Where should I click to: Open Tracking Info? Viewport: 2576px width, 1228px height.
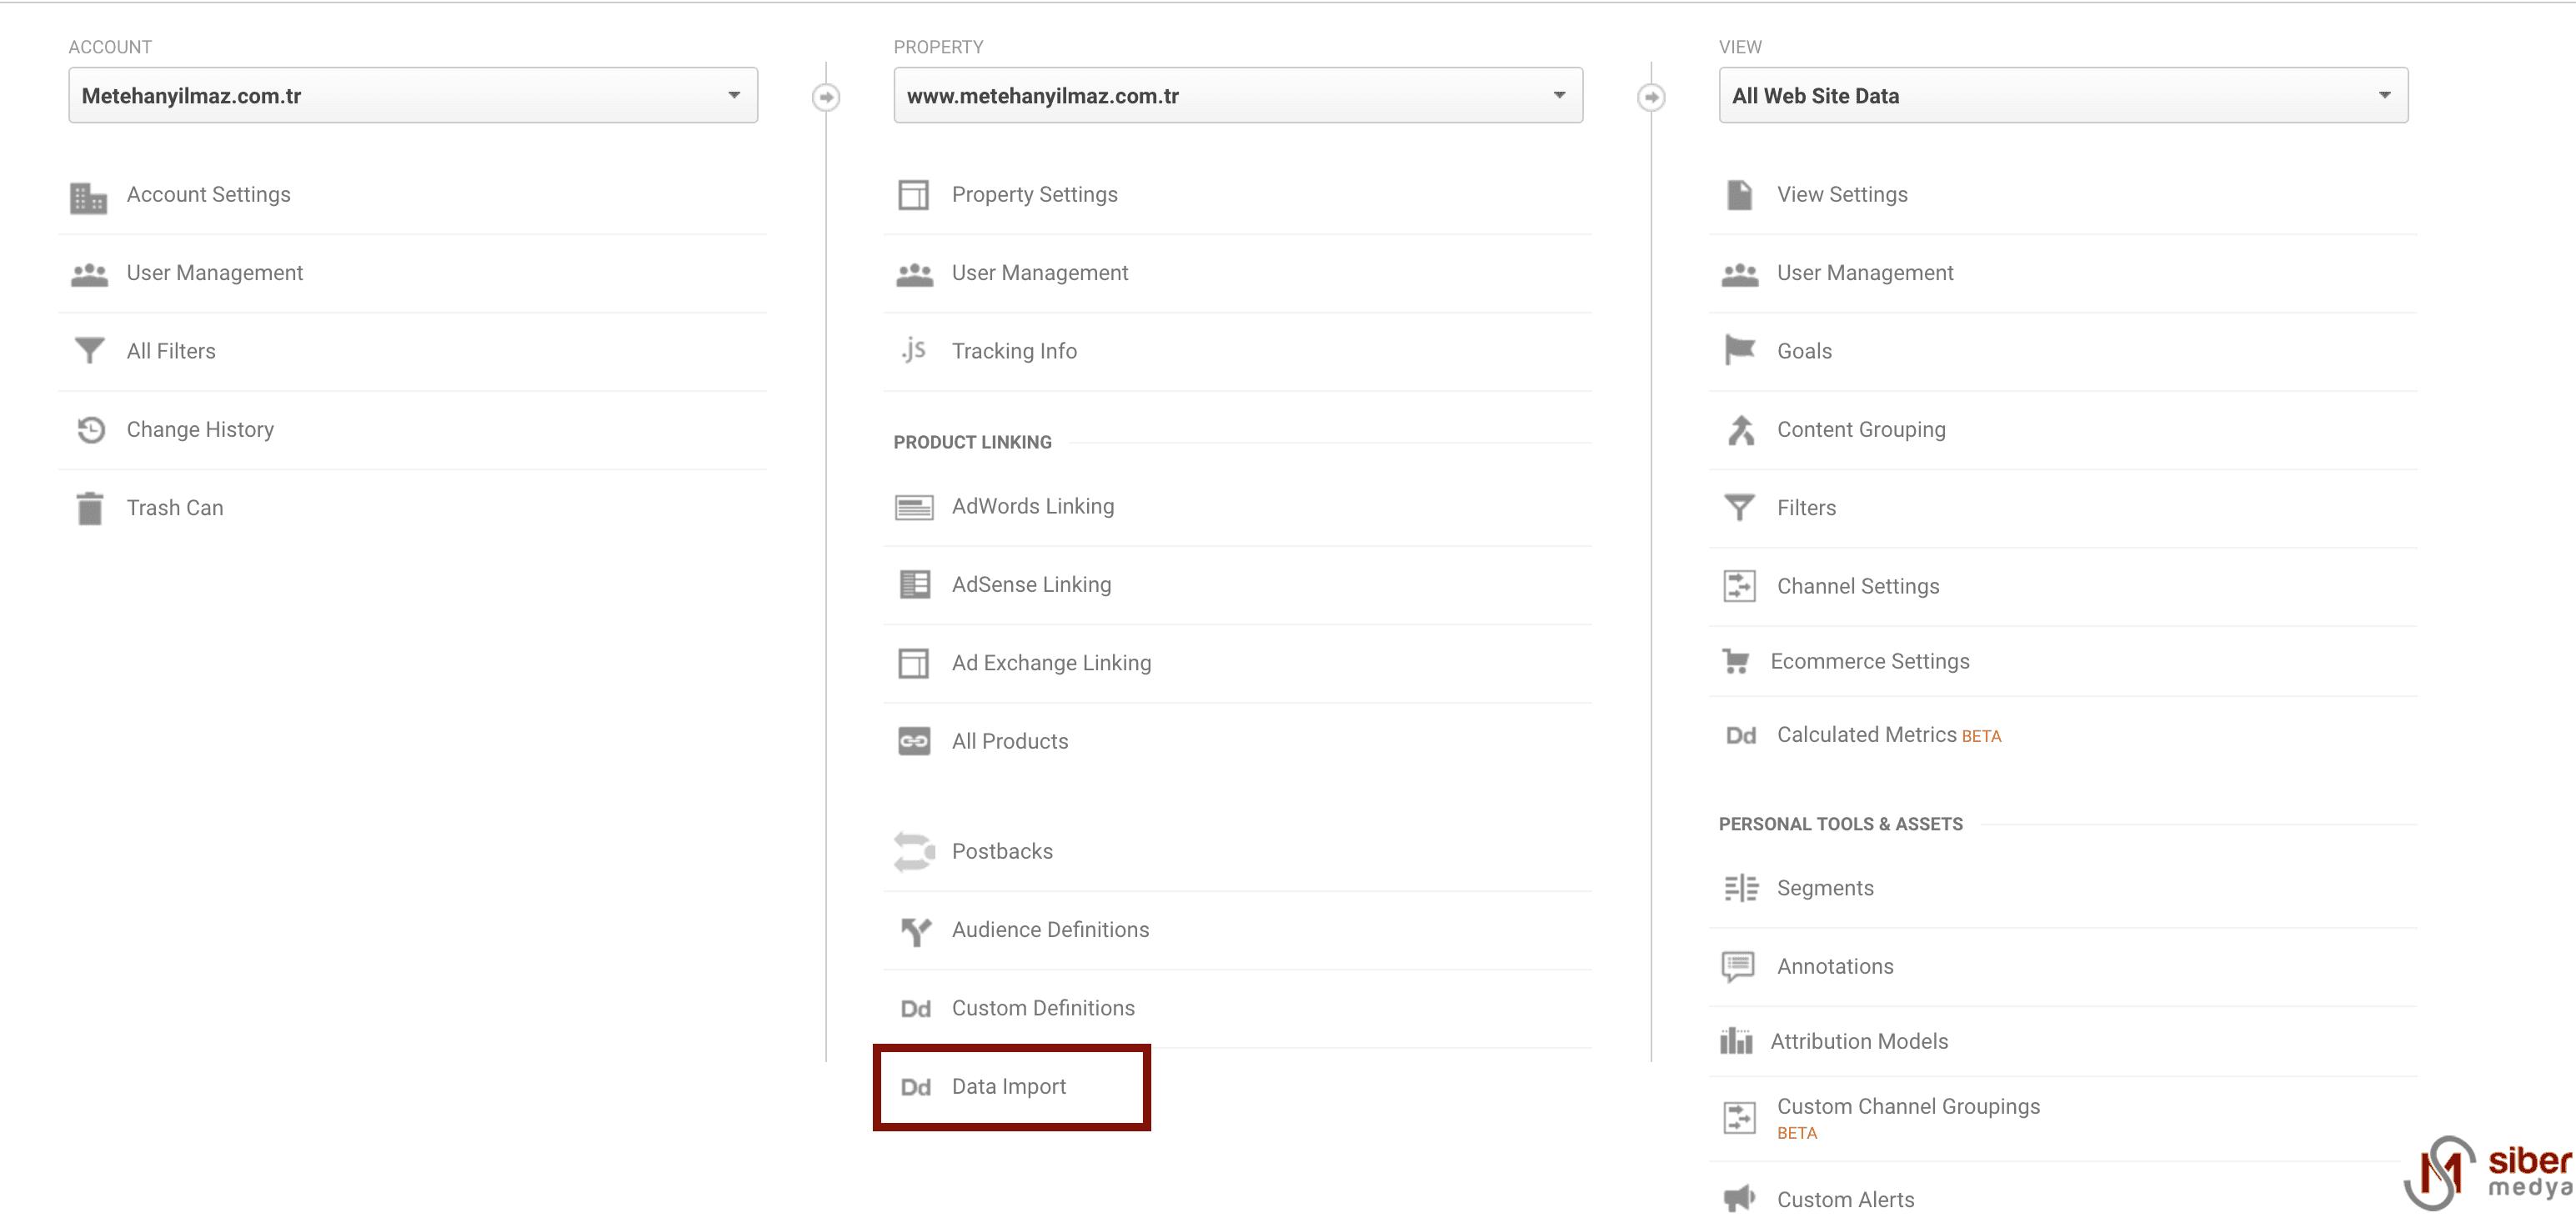[1014, 351]
